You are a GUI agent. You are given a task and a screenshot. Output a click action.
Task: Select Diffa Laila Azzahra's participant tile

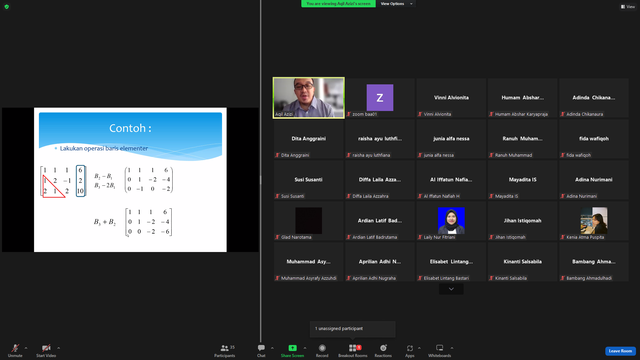380,180
